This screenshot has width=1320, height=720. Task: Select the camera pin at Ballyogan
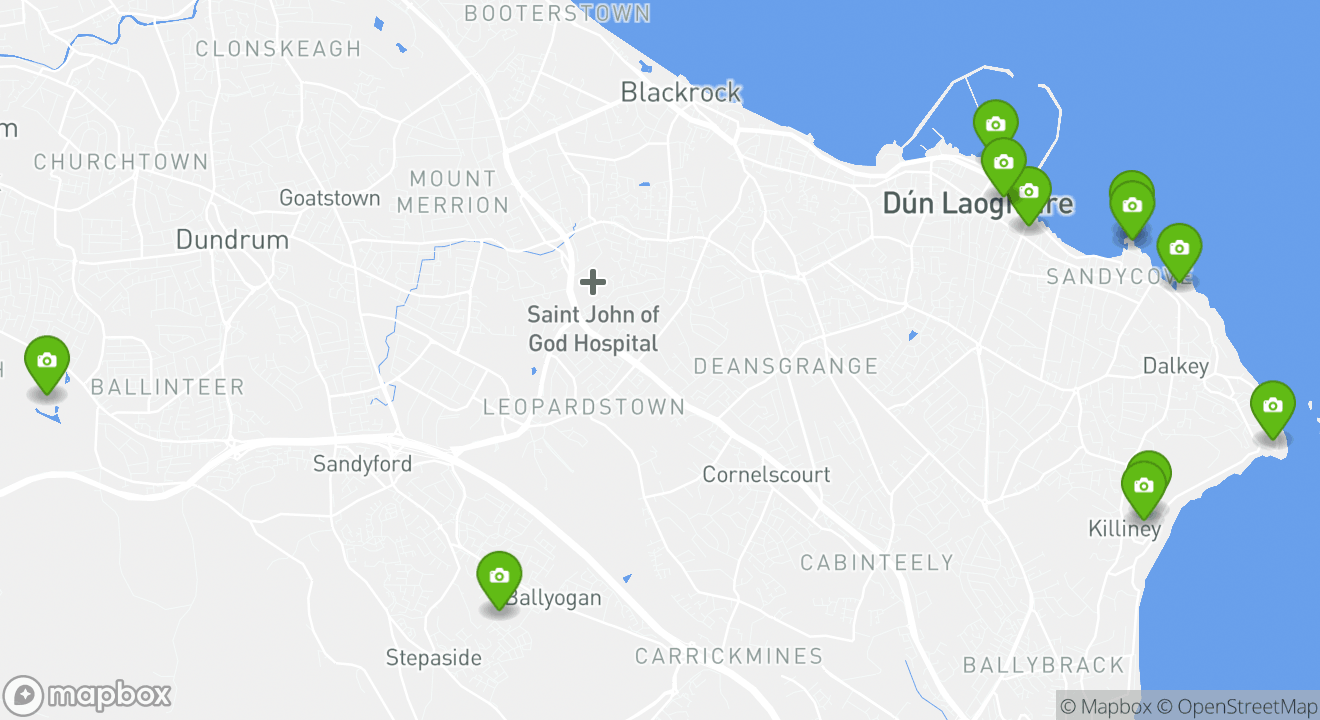(x=499, y=577)
